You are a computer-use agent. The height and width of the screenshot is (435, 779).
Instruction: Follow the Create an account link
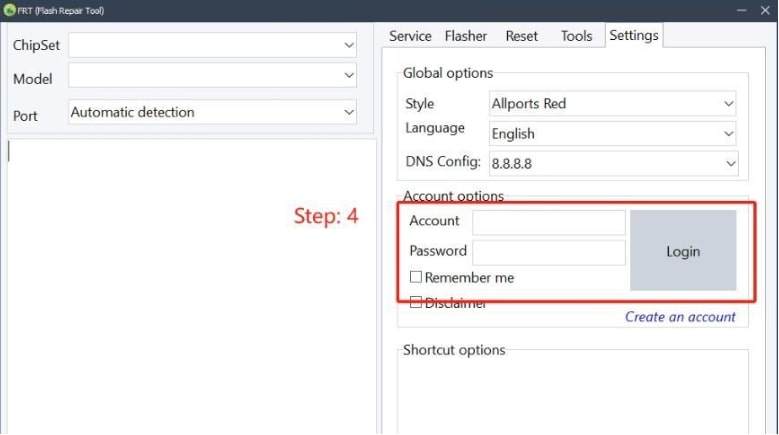(x=680, y=317)
